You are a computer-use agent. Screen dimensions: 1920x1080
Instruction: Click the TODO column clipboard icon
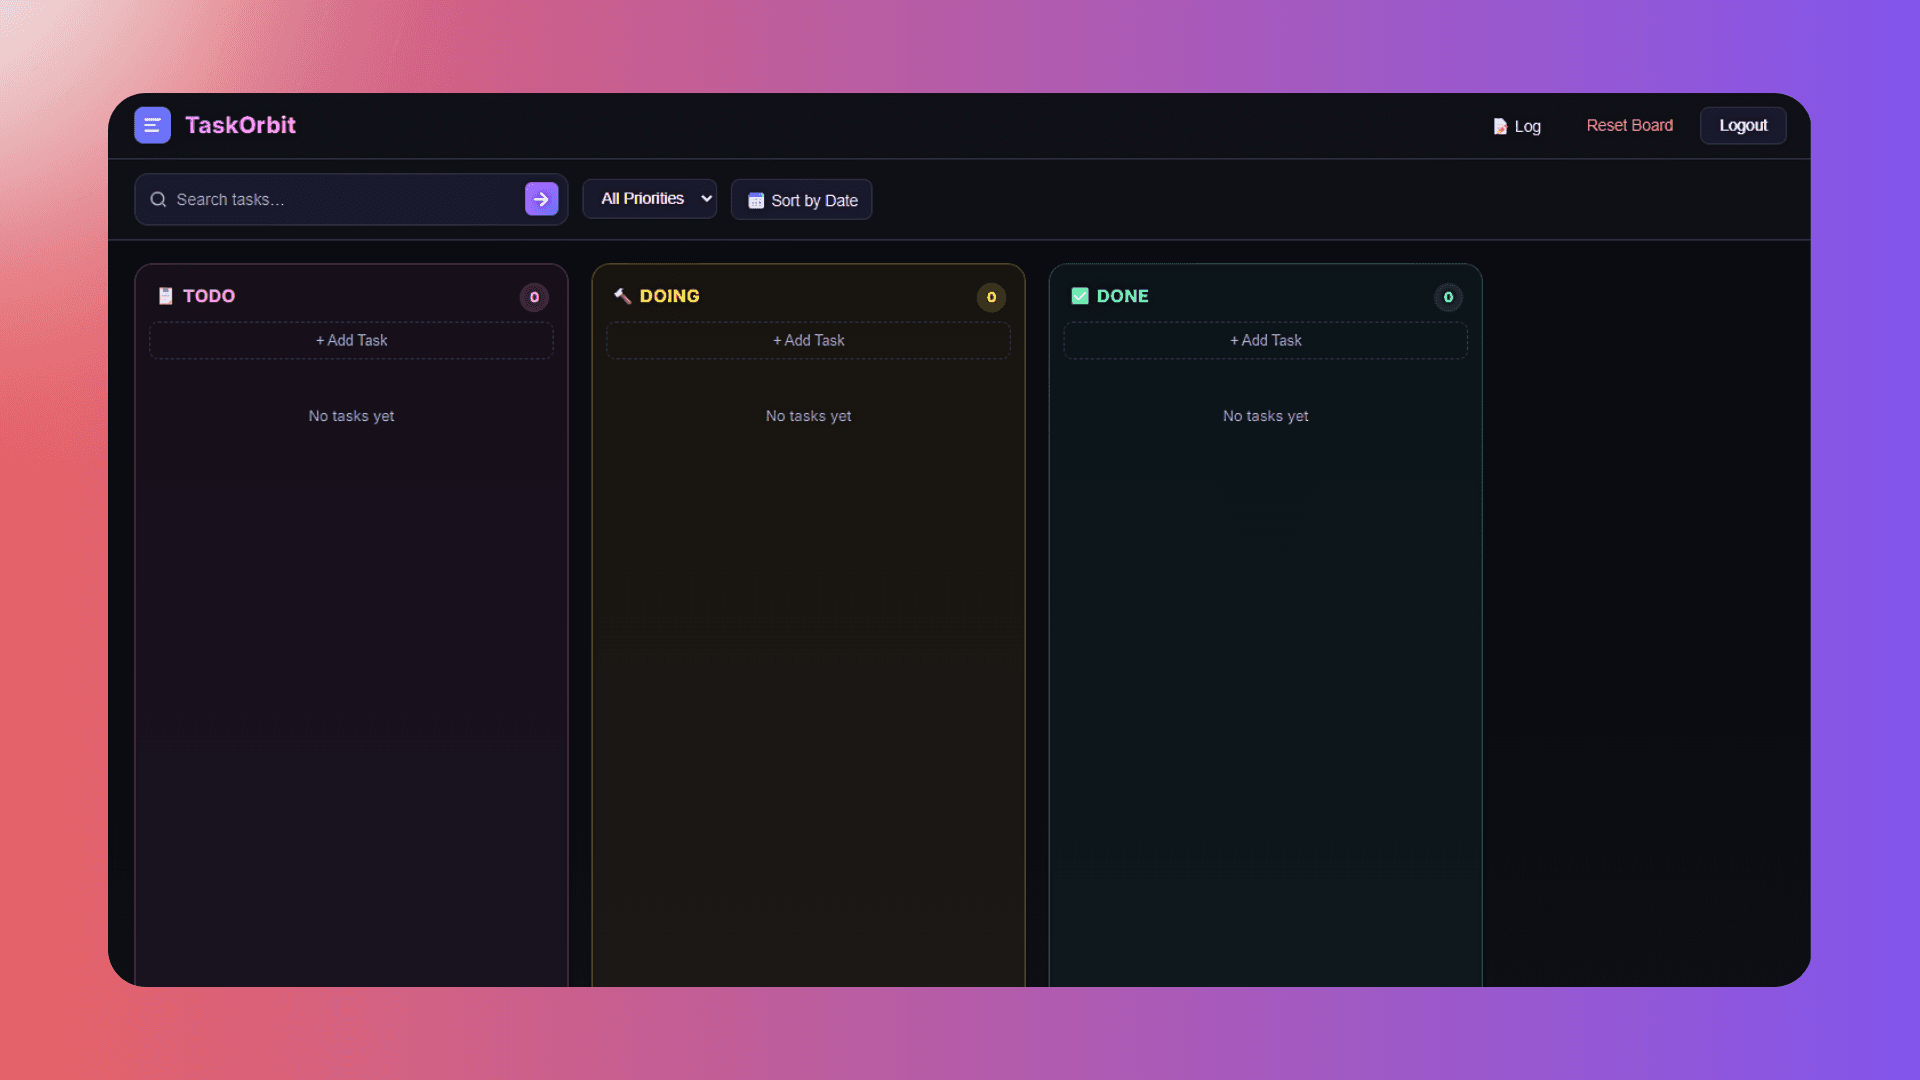pos(166,296)
